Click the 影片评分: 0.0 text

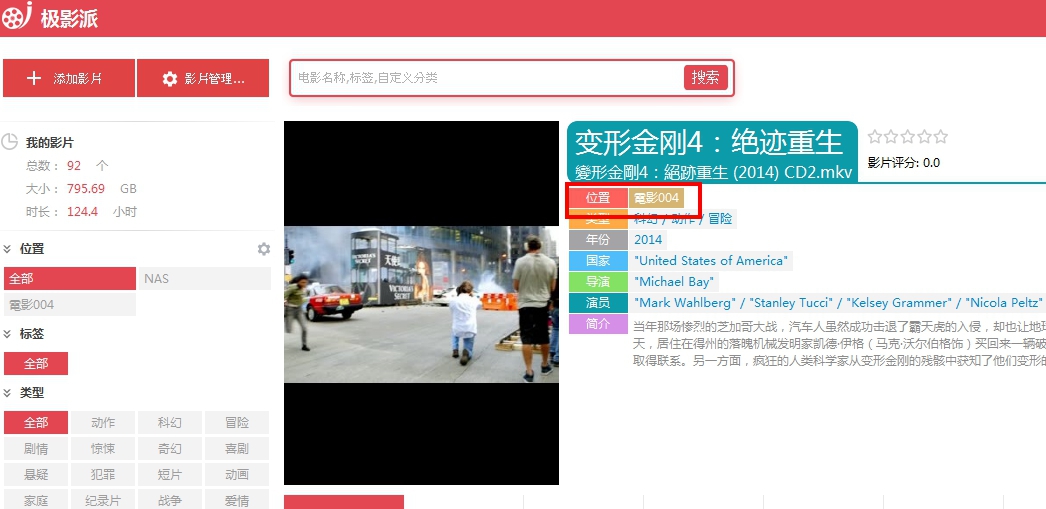point(903,162)
